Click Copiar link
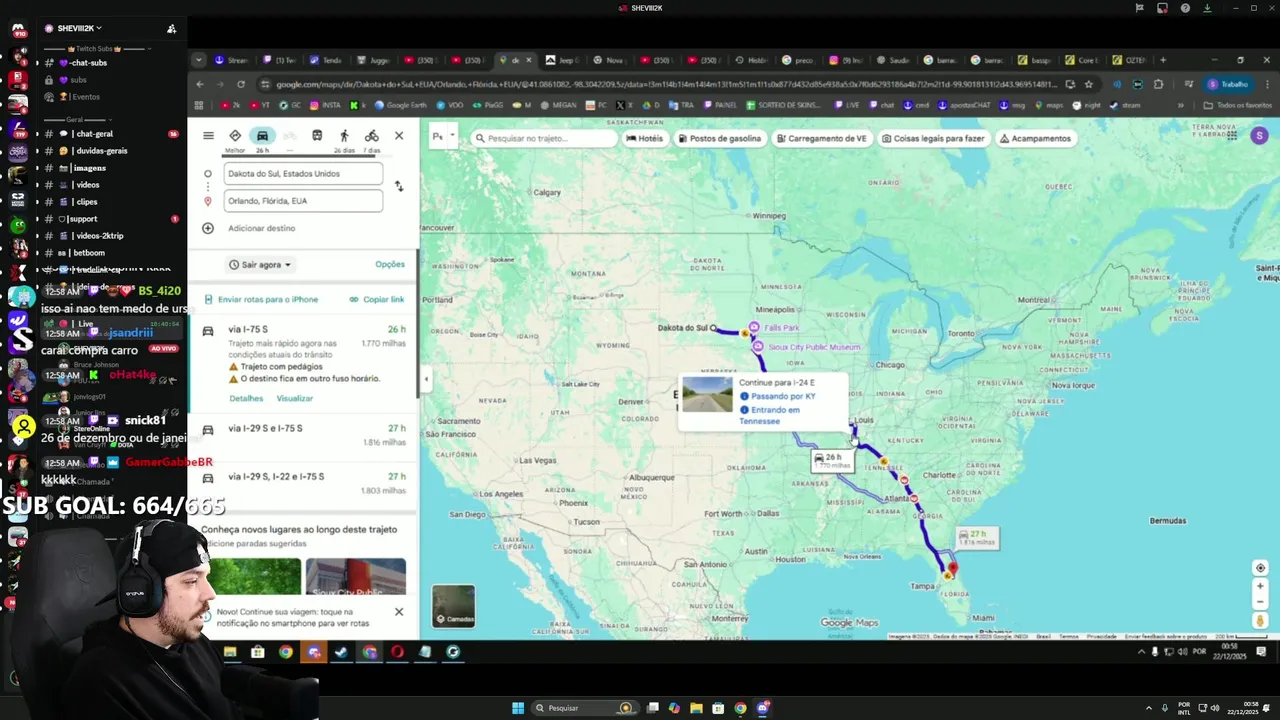 click(x=377, y=299)
